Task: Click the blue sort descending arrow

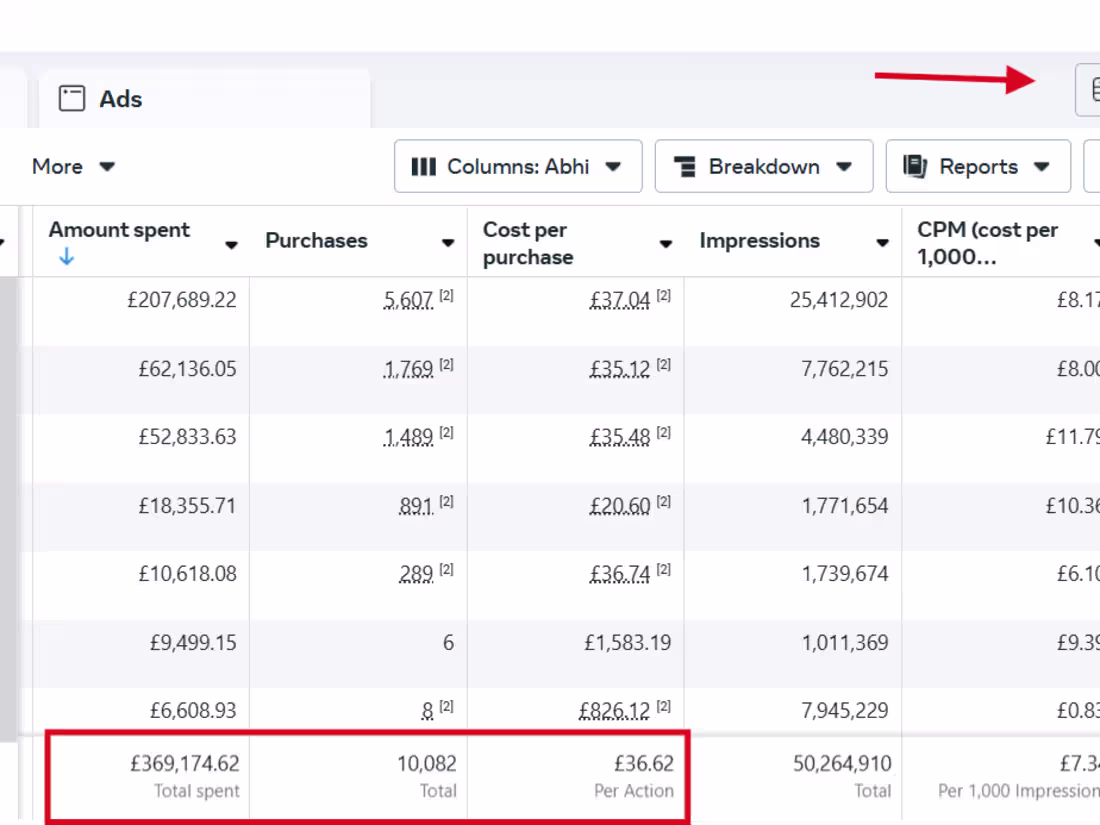Action: (67, 257)
